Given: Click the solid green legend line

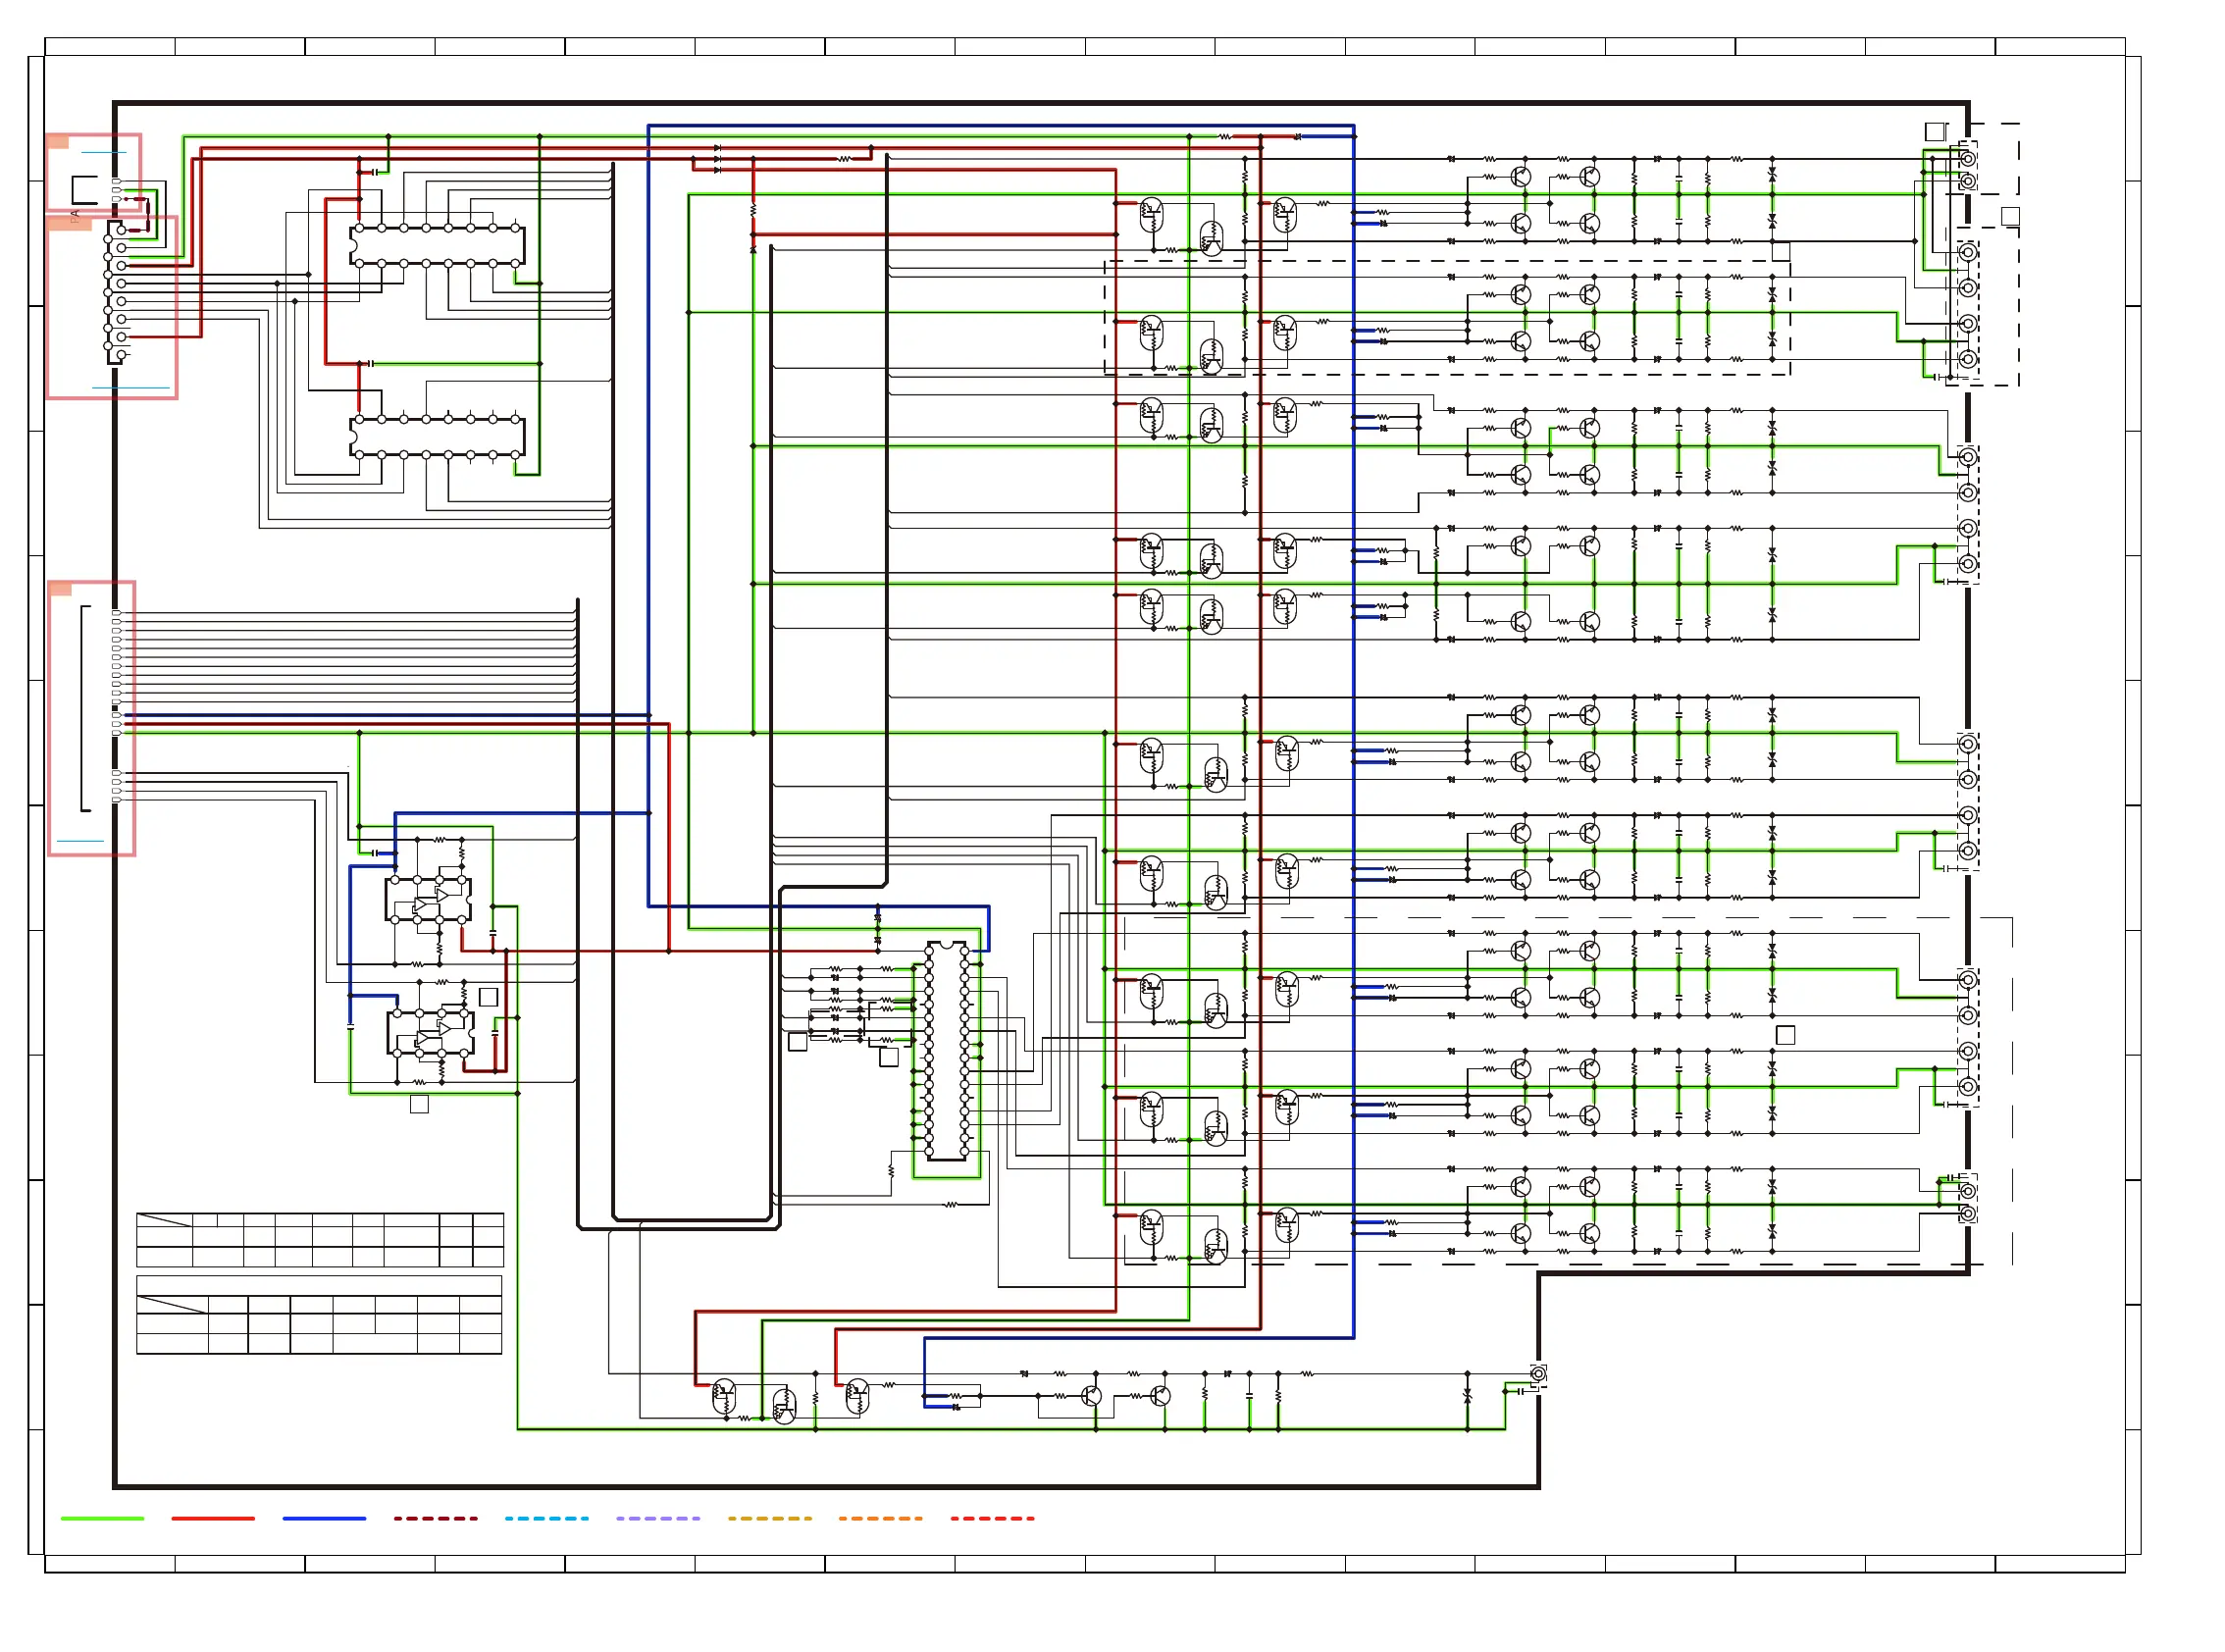Looking at the screenshot, I should click(102, 1518).
